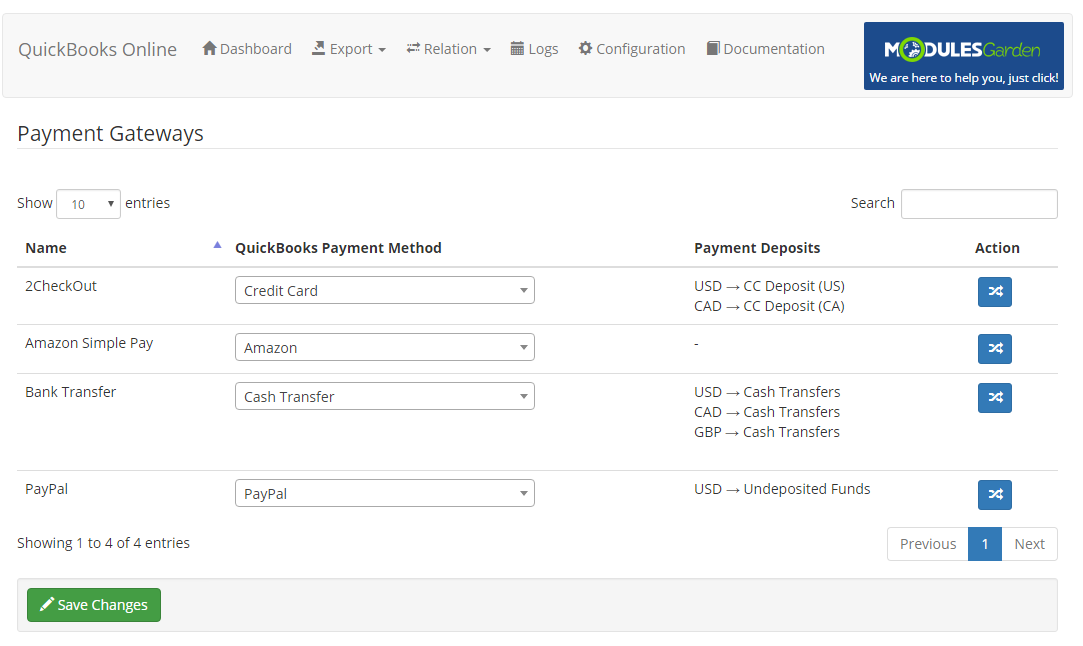
Task: Click the shuffle action button for Amazon Simple Pay
Action: [x=995, y=348]
